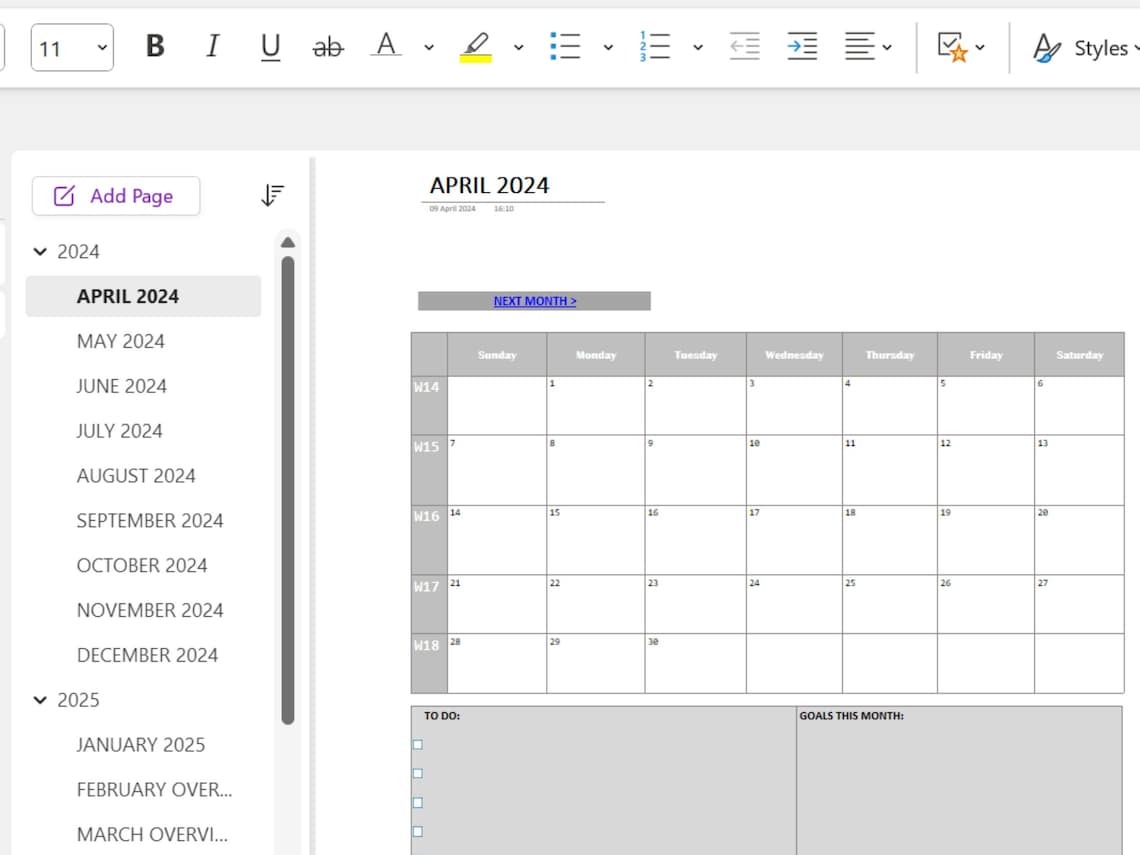Toggle underline formatting

(270, 46)
